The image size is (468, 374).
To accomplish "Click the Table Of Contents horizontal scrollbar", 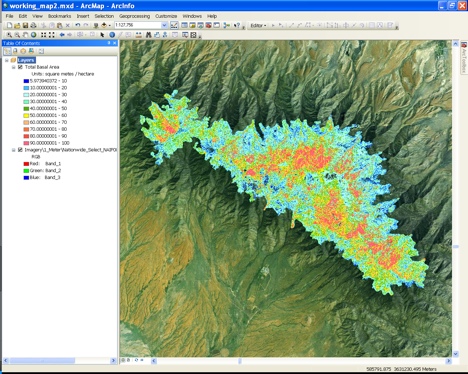I will (60, 361).
